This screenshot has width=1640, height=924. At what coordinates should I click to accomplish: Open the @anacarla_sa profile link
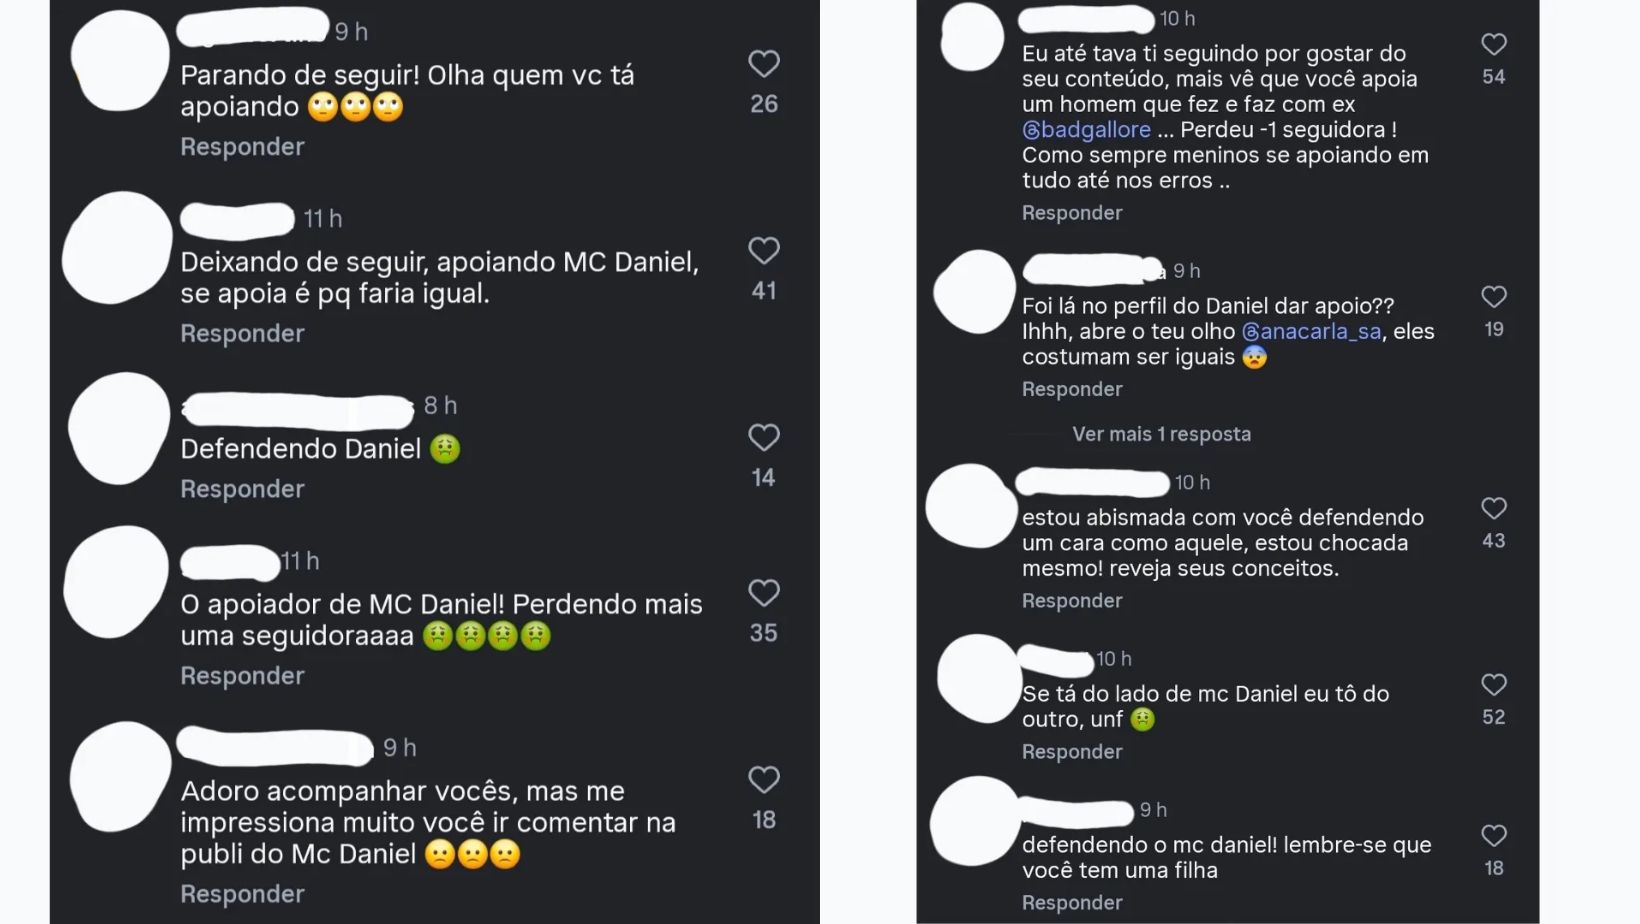point(1312,331)
